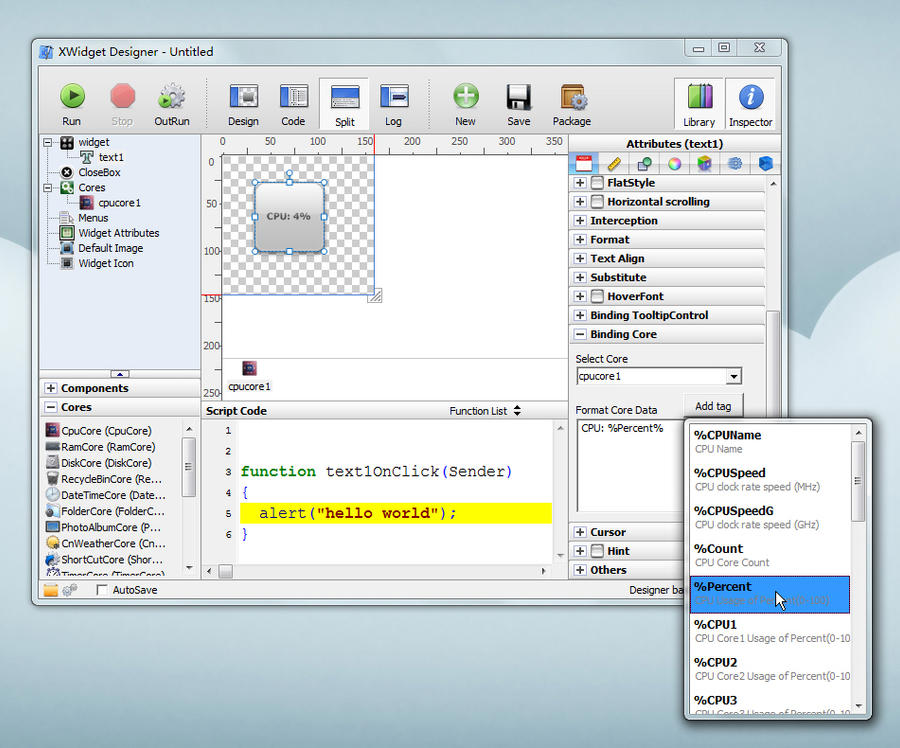
Task: Click the gears icon in status bar
Action: point(69,590)
